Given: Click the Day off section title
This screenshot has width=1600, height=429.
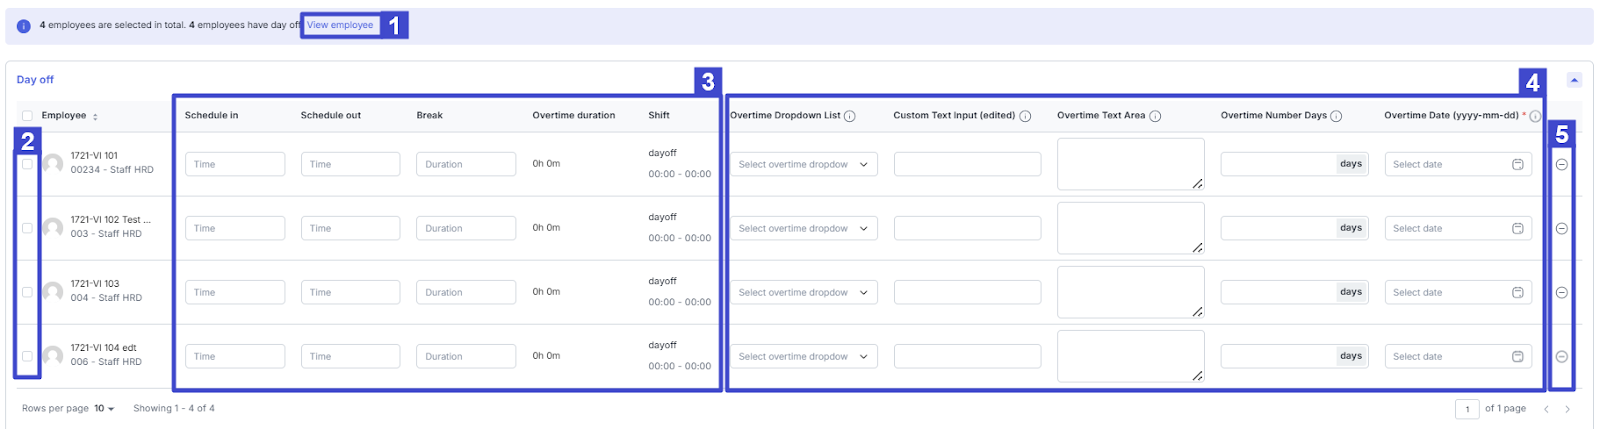Looking at the screenshot, I should pyautogui.click(x=35, y=79).
